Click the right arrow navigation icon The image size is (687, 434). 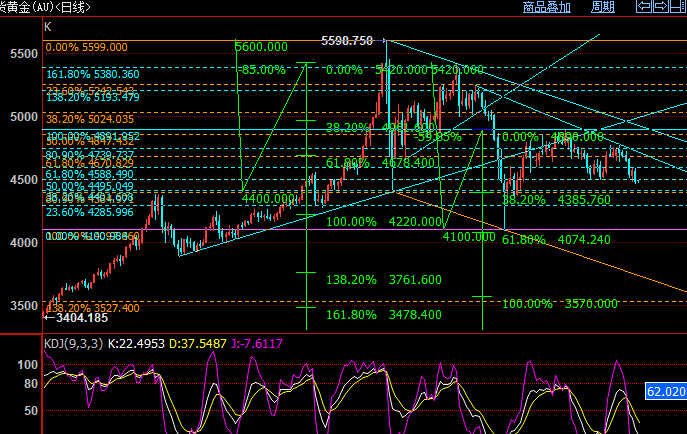tap(661, 6)
